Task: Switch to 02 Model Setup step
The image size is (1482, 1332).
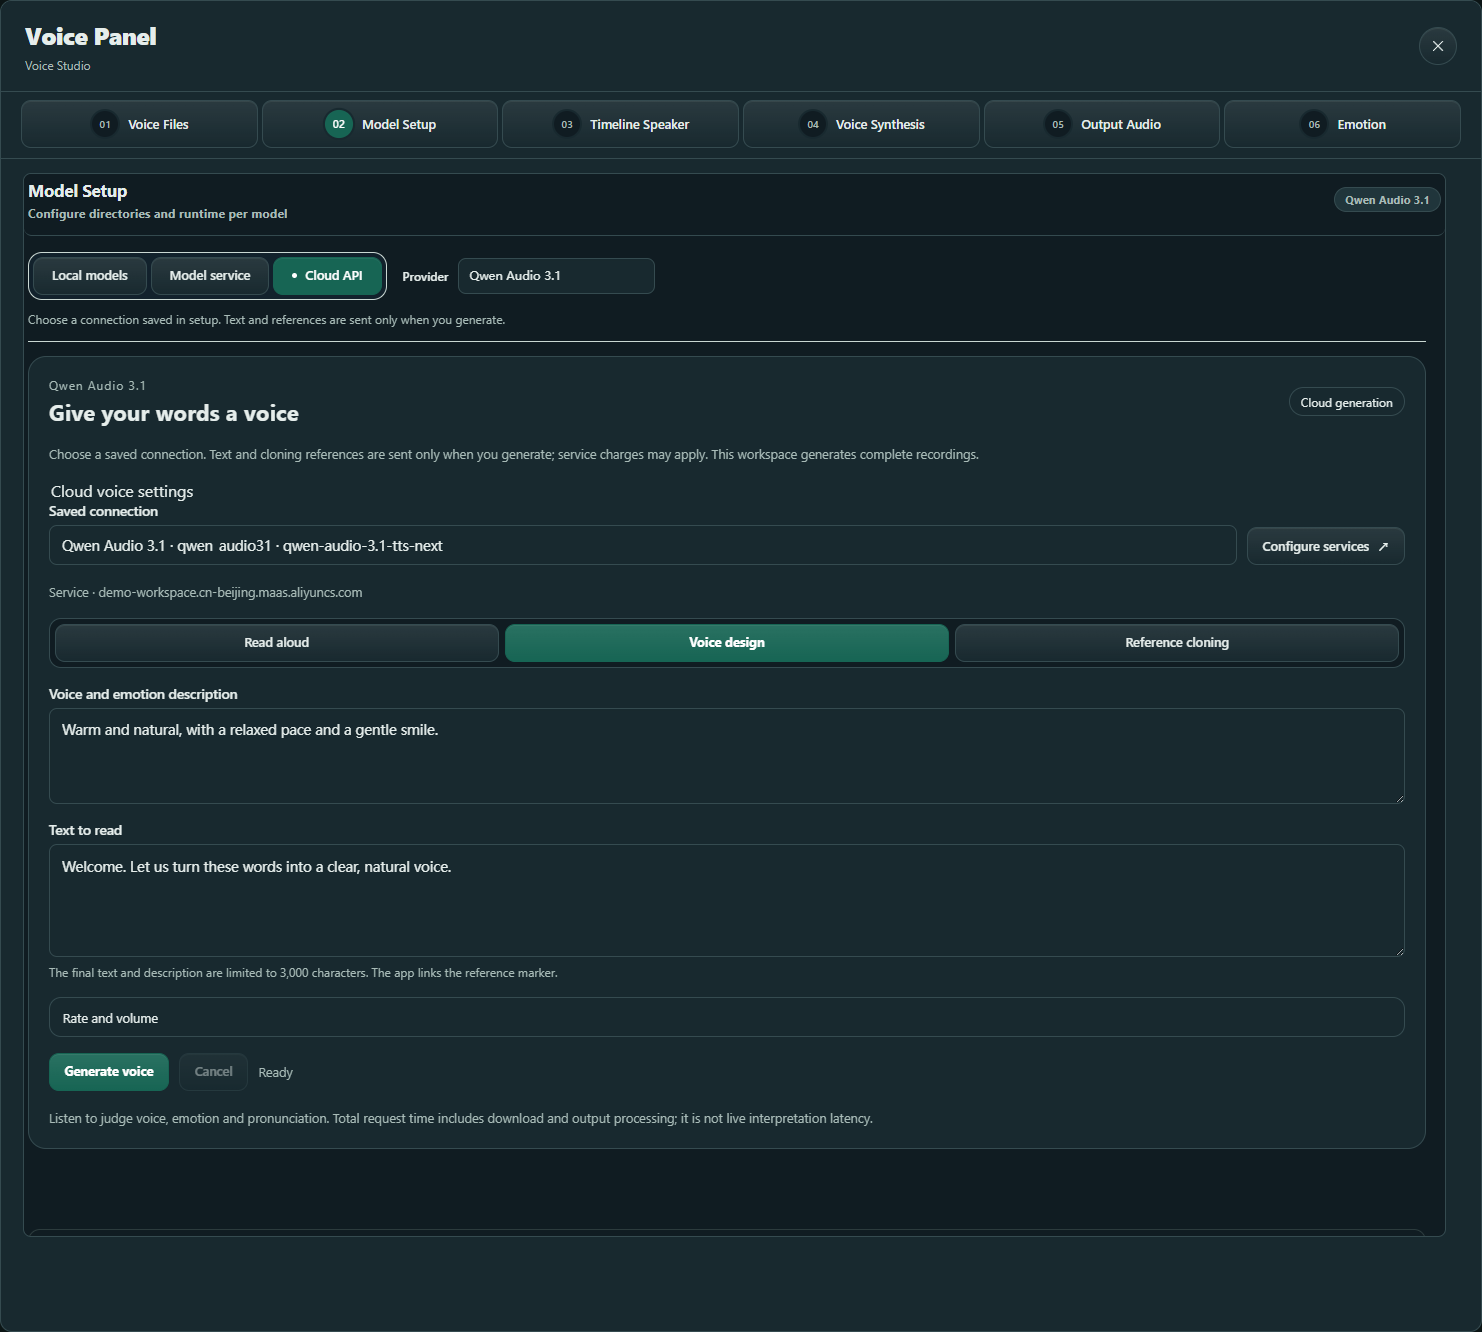Action: (380, 124)
